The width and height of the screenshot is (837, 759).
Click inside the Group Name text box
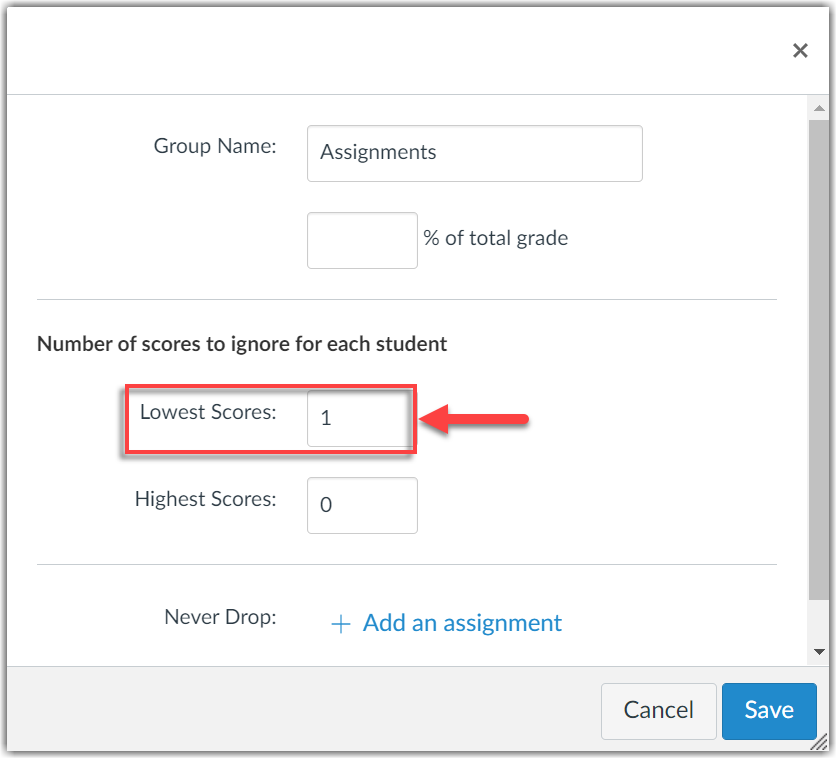pos(474,153)
